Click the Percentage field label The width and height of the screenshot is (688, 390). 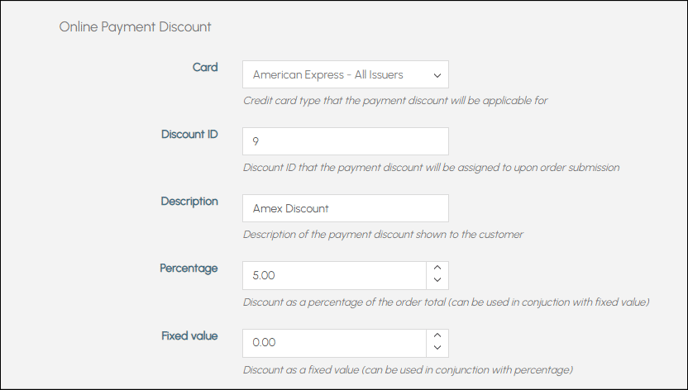coord(189,268)
